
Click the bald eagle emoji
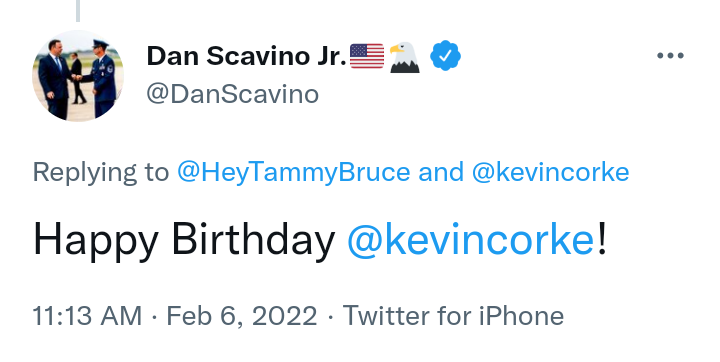click(405, 57)
